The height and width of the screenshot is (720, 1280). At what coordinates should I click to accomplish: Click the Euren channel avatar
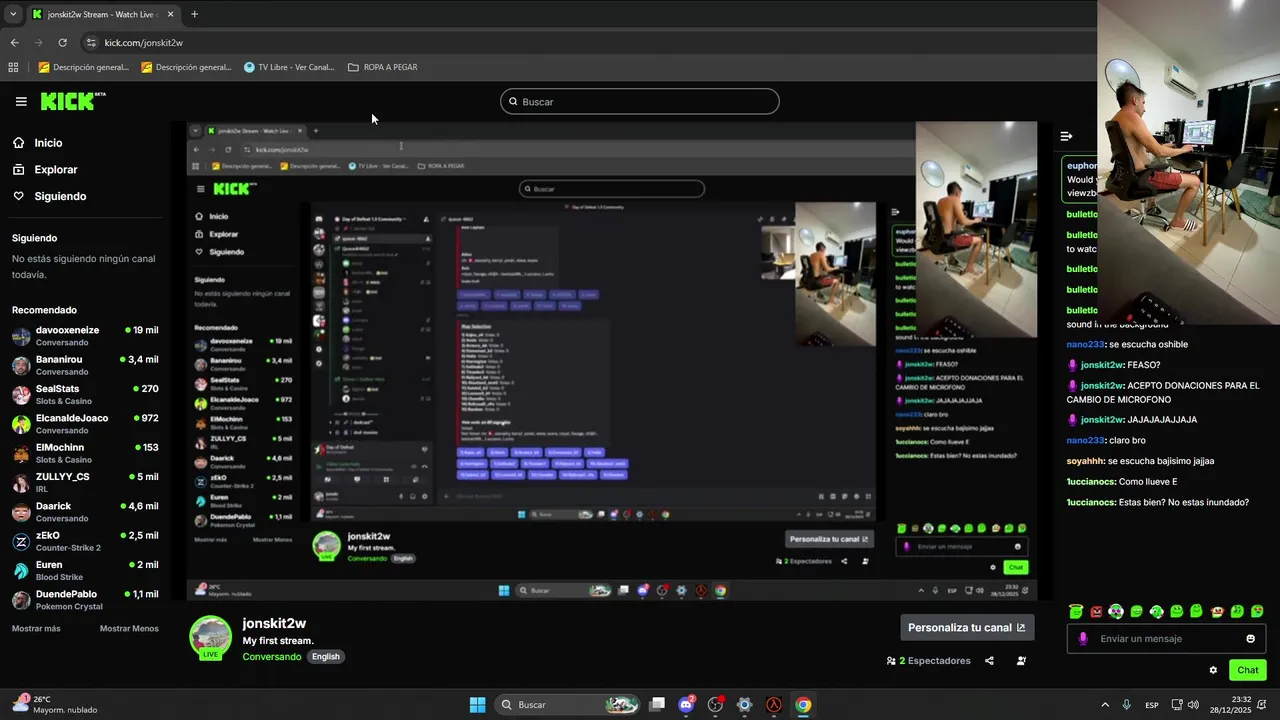point(21,570)
